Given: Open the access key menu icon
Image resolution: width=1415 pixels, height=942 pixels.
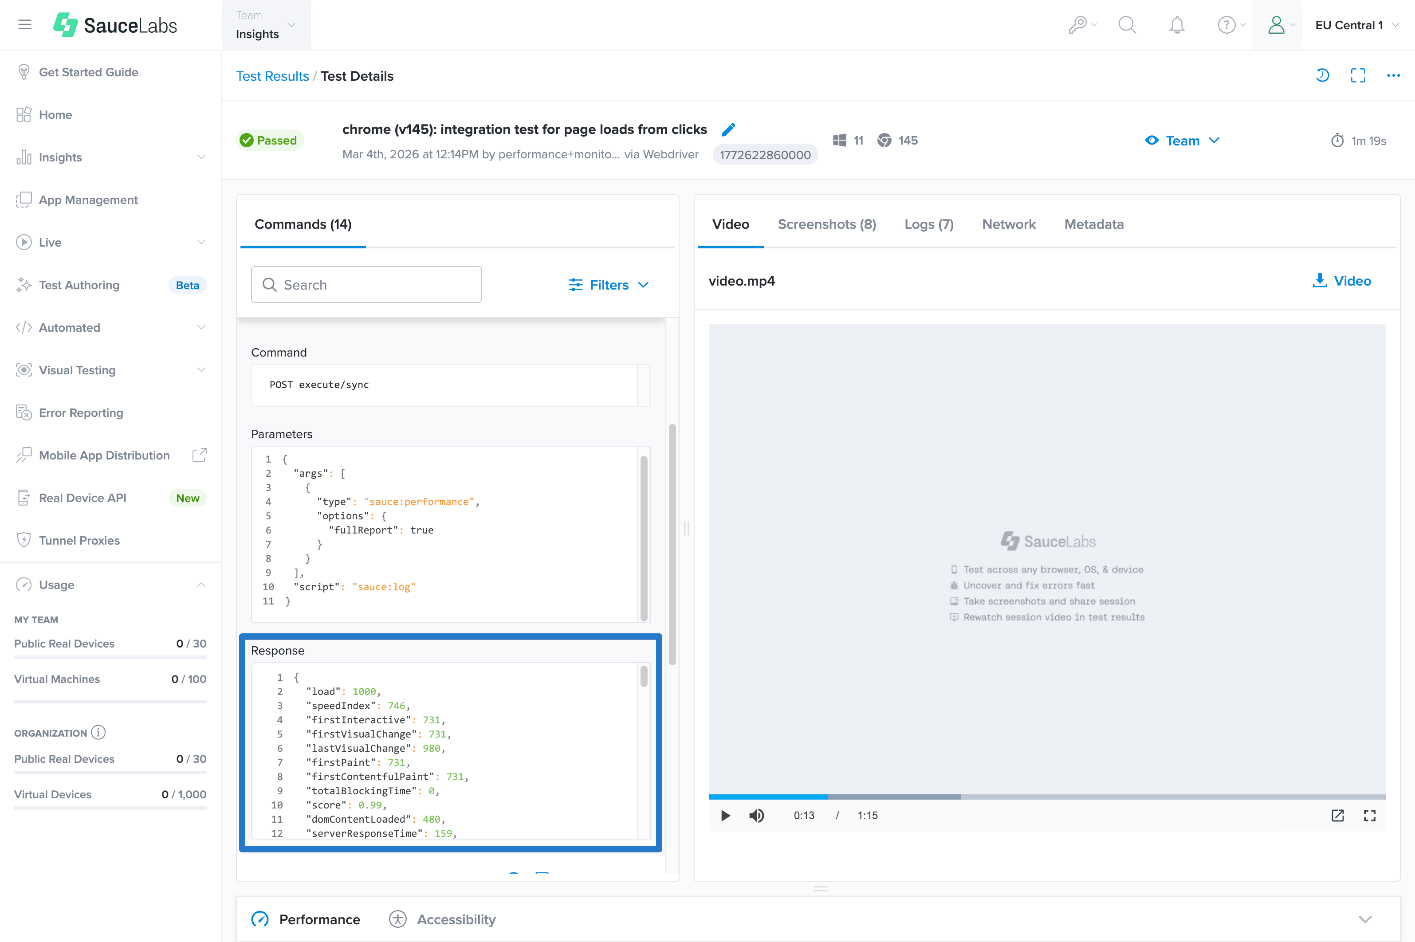Looking at the screenshot, I should pyautogui.click(x=1081, y=25).
